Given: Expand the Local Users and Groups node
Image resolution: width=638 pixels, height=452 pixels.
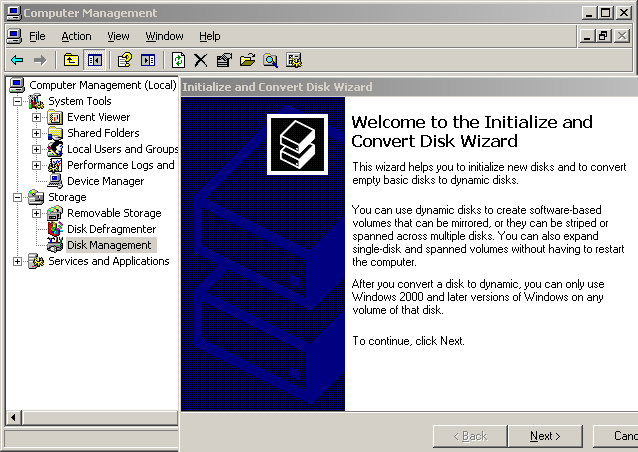Looking at the screenshot, I should [x=37, y=149].
